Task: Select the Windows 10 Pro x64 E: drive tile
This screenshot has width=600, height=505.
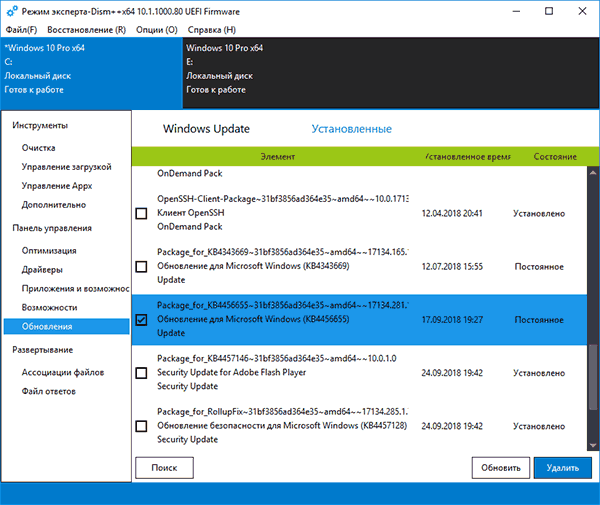Action: (391, 73)
